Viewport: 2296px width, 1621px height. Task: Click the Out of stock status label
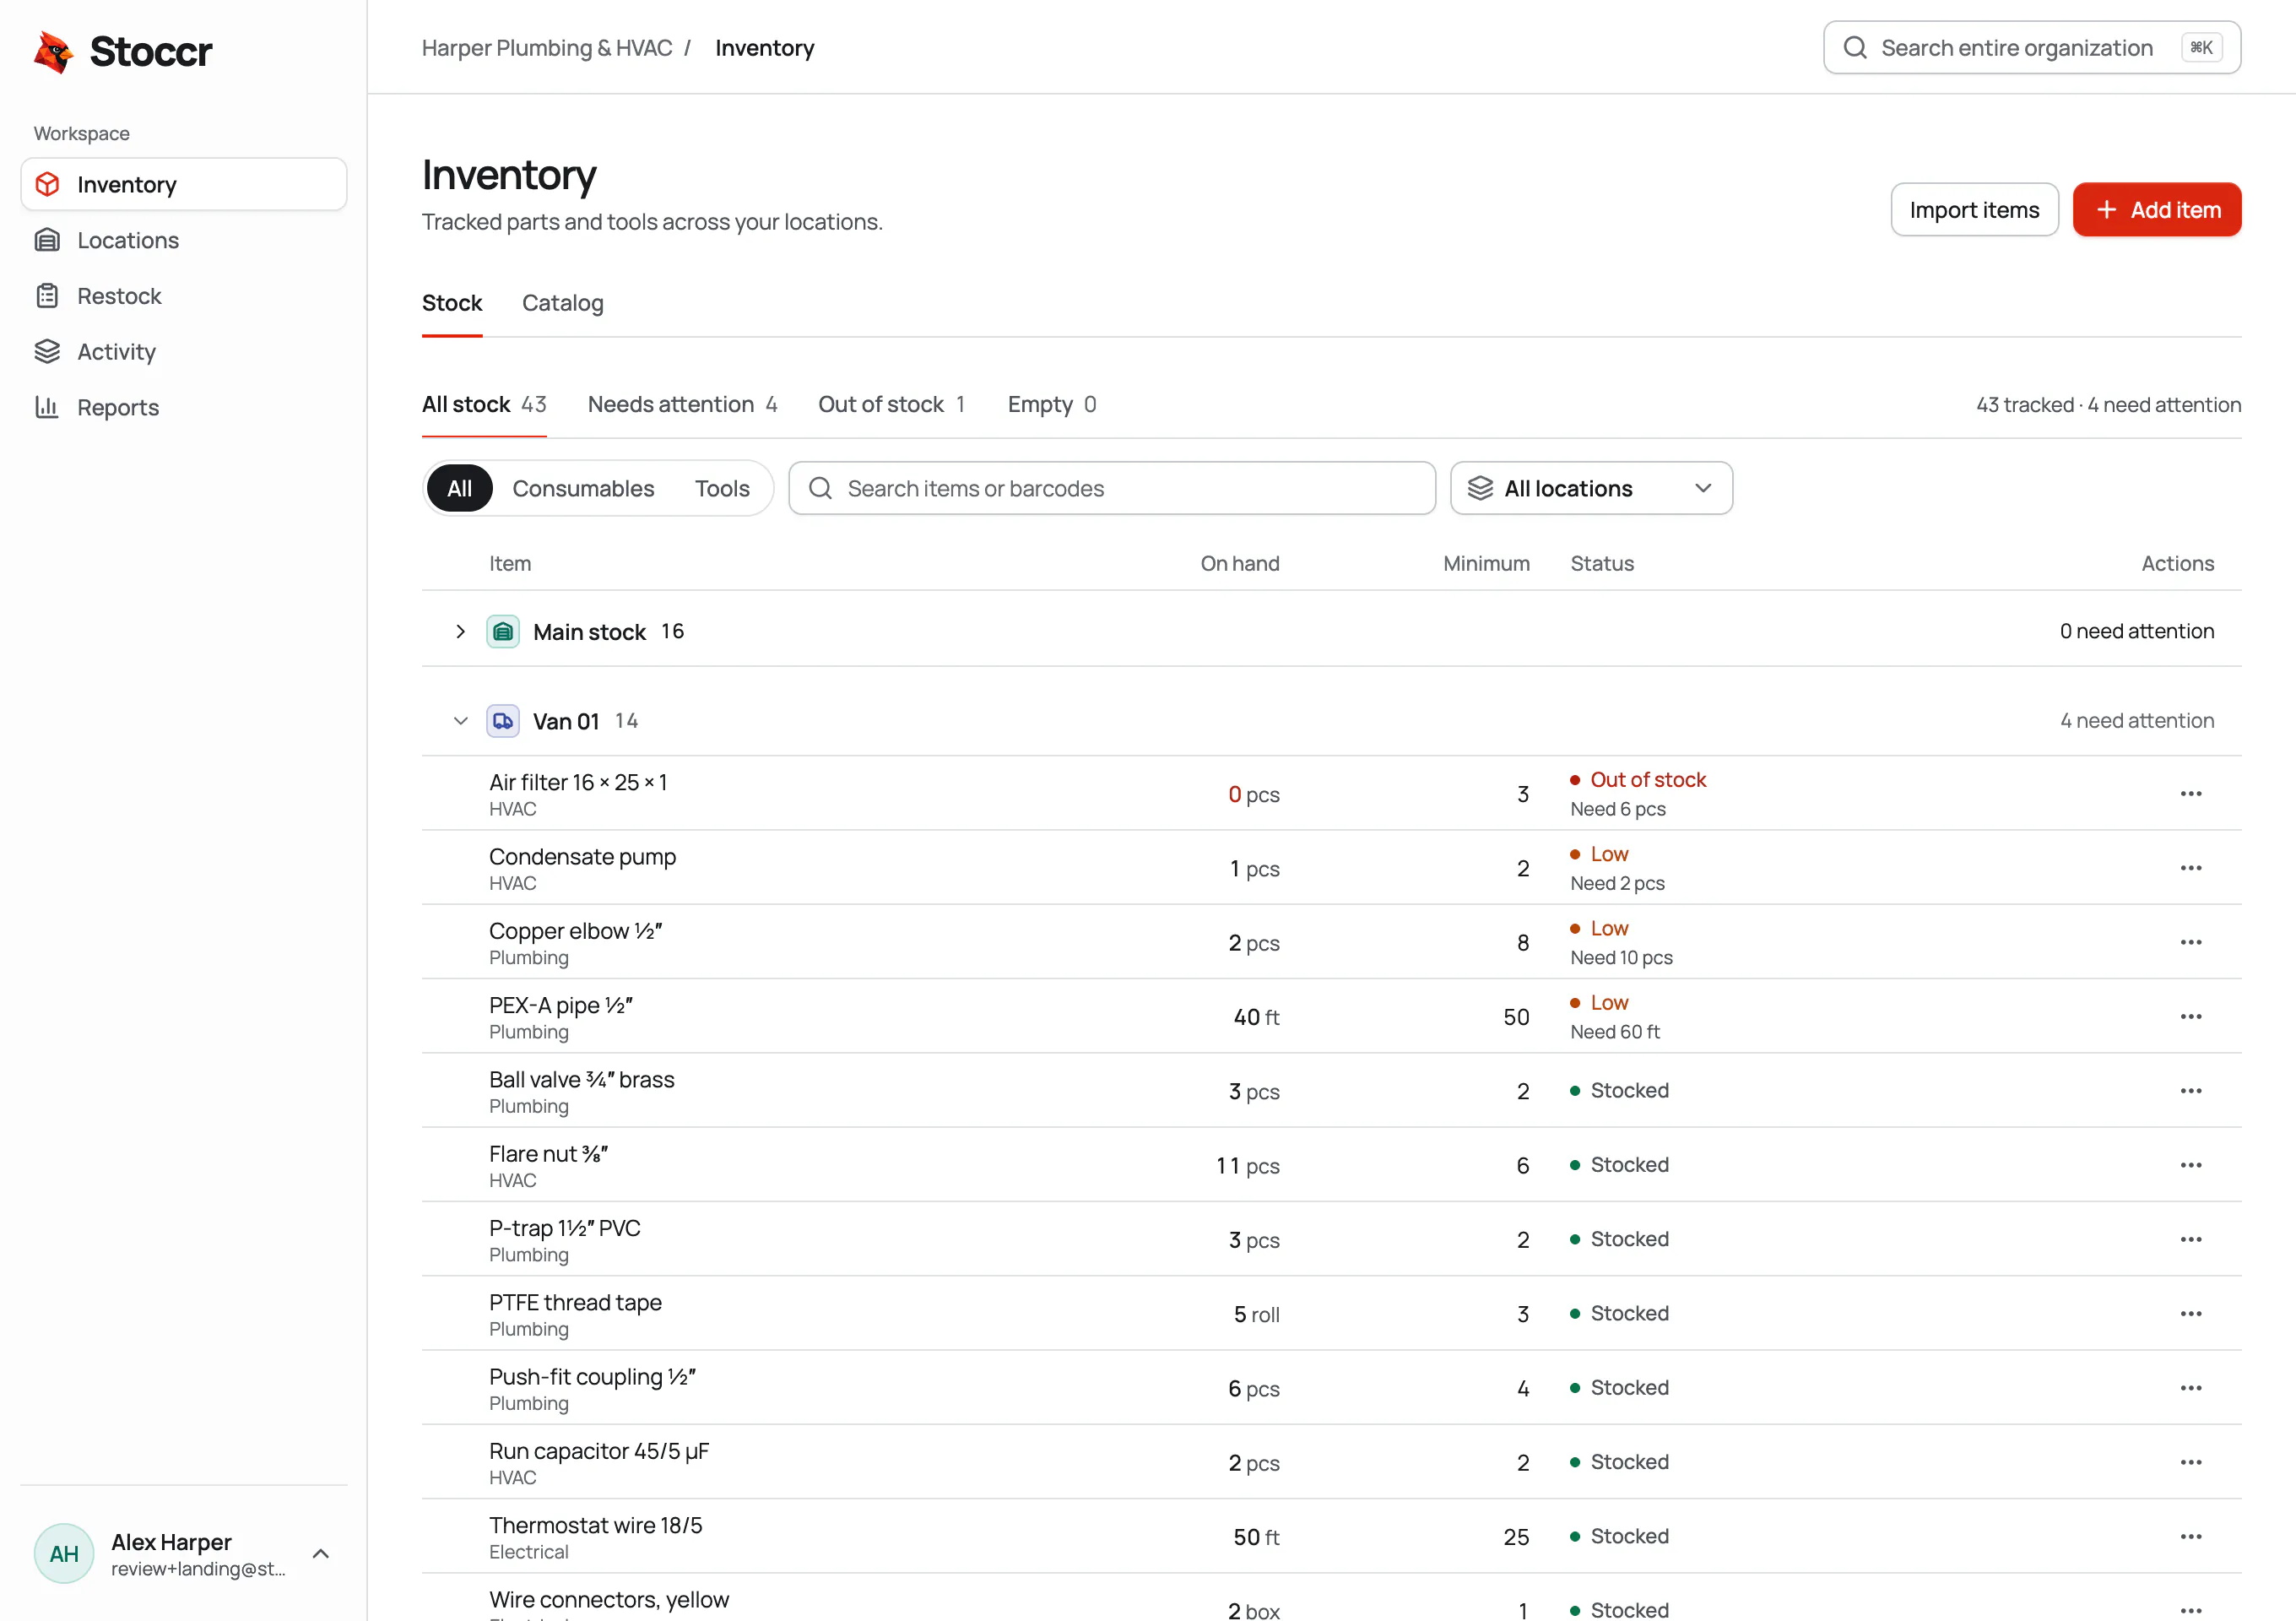coord(1648,780)
